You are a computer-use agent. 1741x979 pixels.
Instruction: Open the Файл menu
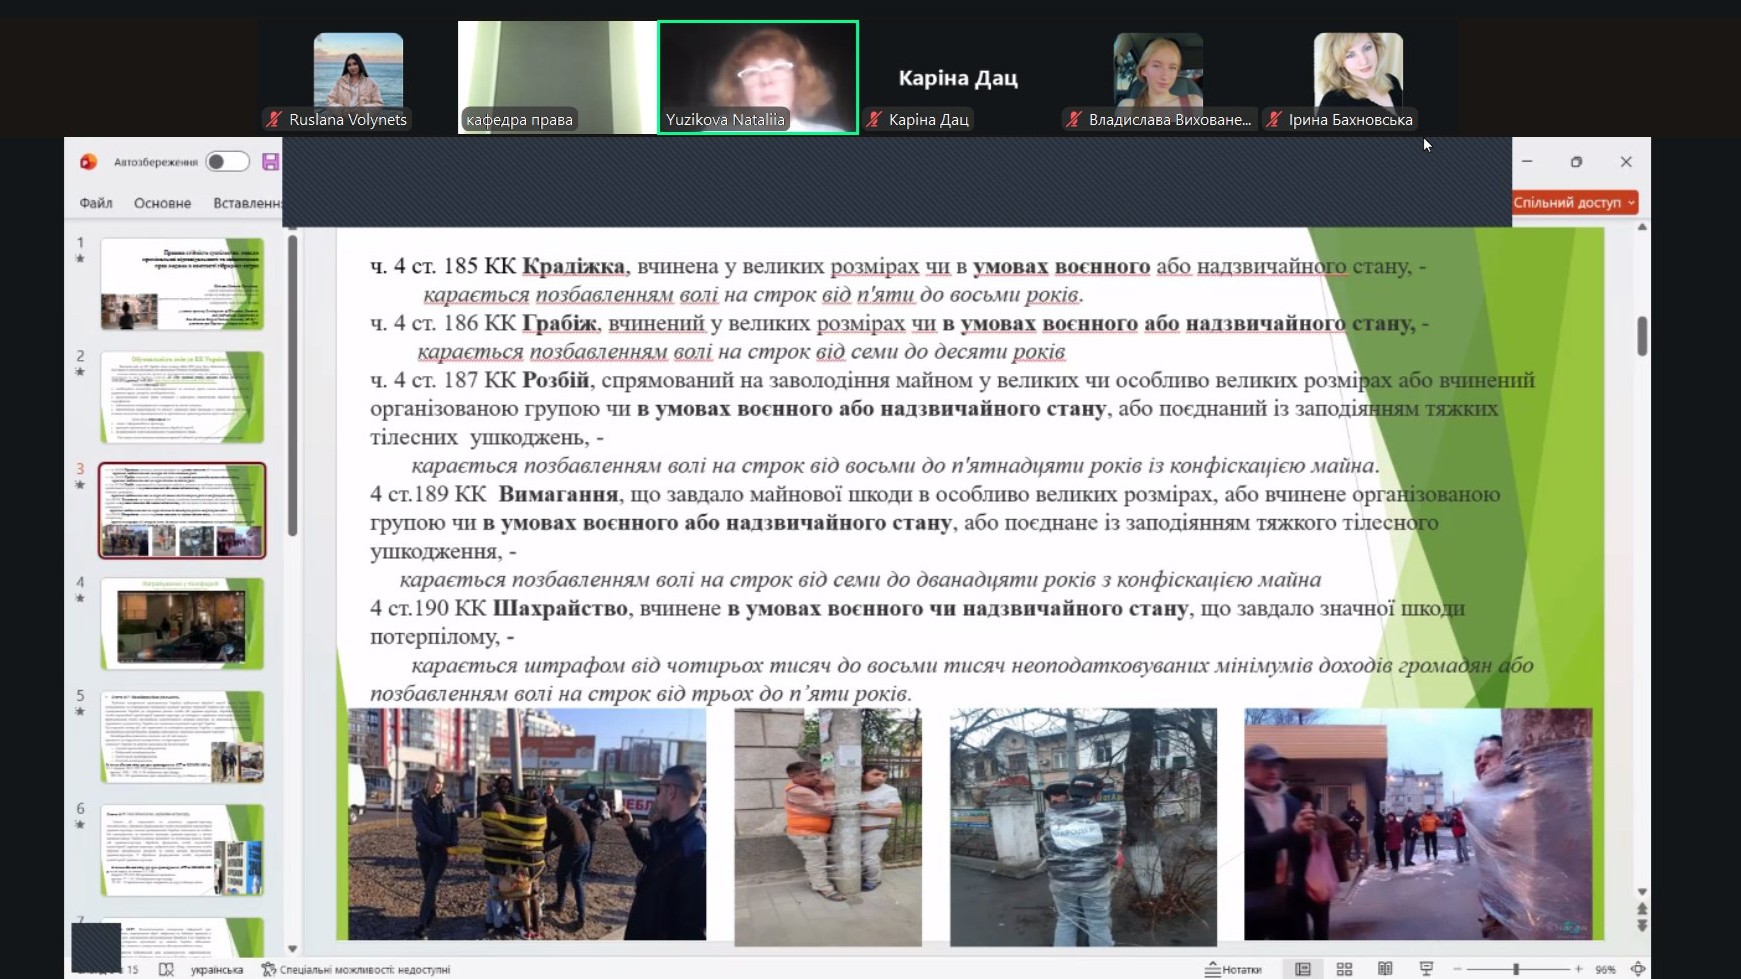click(x=96, y=203)
